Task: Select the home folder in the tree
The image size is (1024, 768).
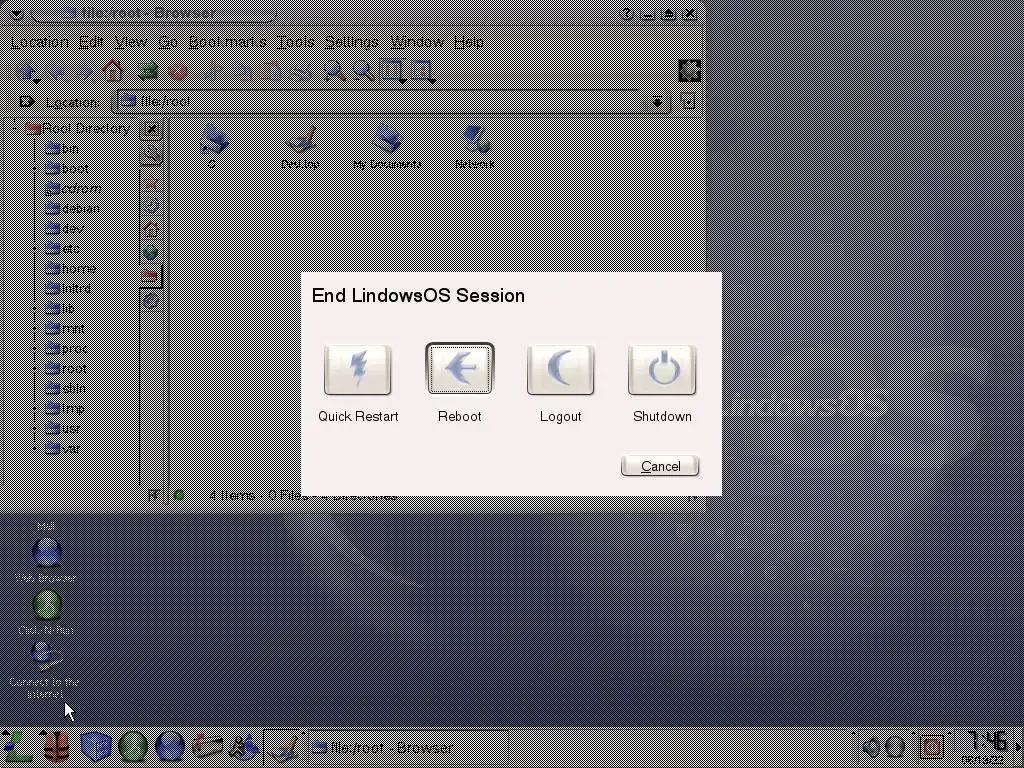Action: point(71,268)
